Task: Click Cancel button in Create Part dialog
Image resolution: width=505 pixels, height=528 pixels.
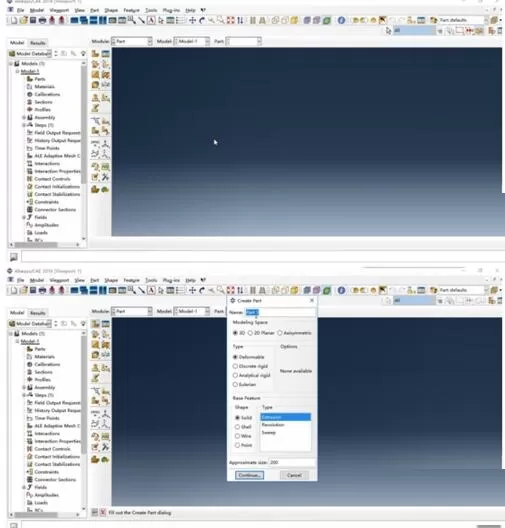Action: [x=294, y=475]
